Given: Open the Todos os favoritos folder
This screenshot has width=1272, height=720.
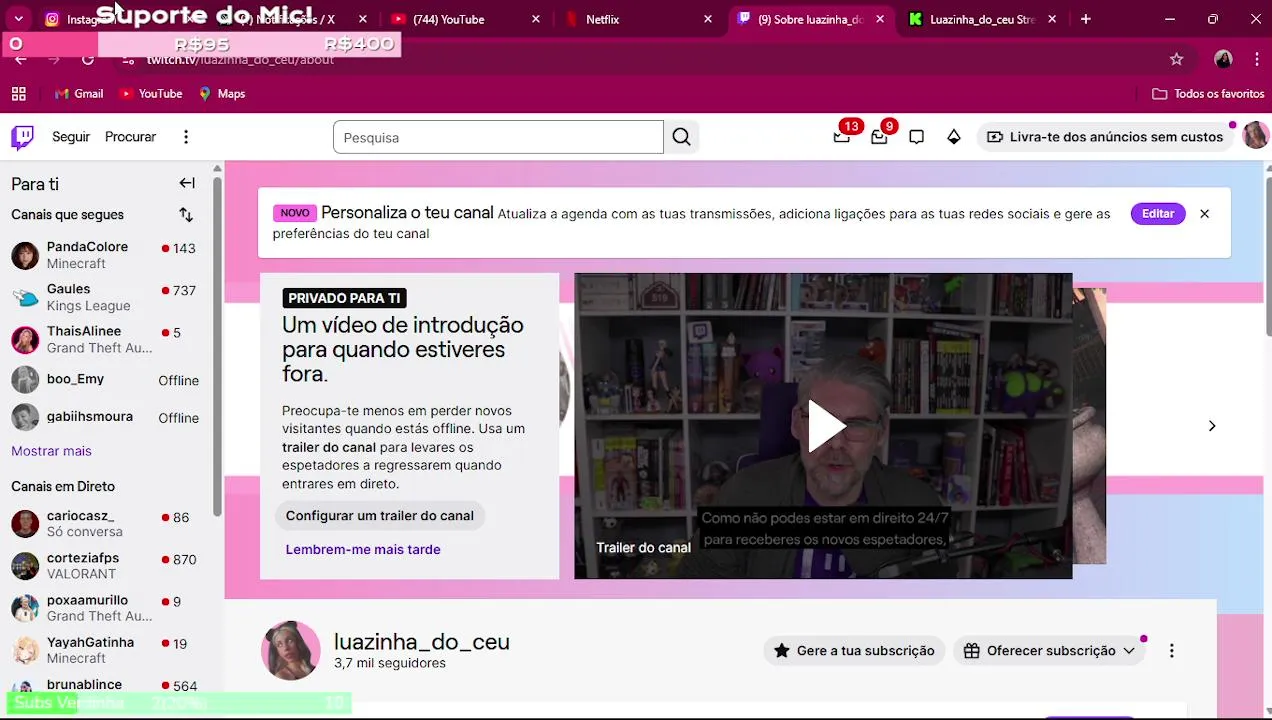Looking at the screenshot, I should pyautogui.click(x=1208, y=94).
